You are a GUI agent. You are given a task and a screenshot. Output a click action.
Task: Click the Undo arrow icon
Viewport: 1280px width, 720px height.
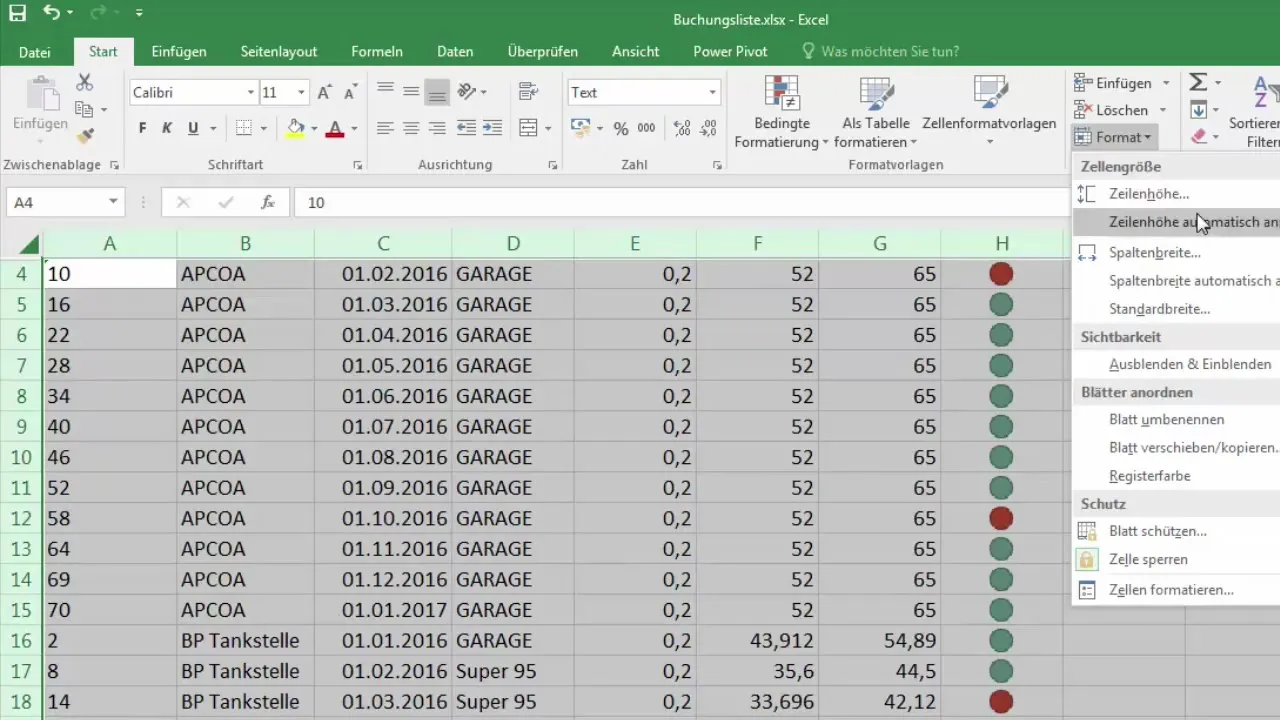point(52,14)
